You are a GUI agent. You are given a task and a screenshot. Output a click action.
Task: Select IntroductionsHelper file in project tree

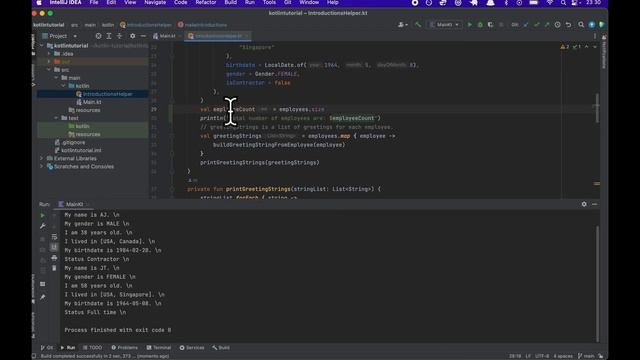pos(104,94)
